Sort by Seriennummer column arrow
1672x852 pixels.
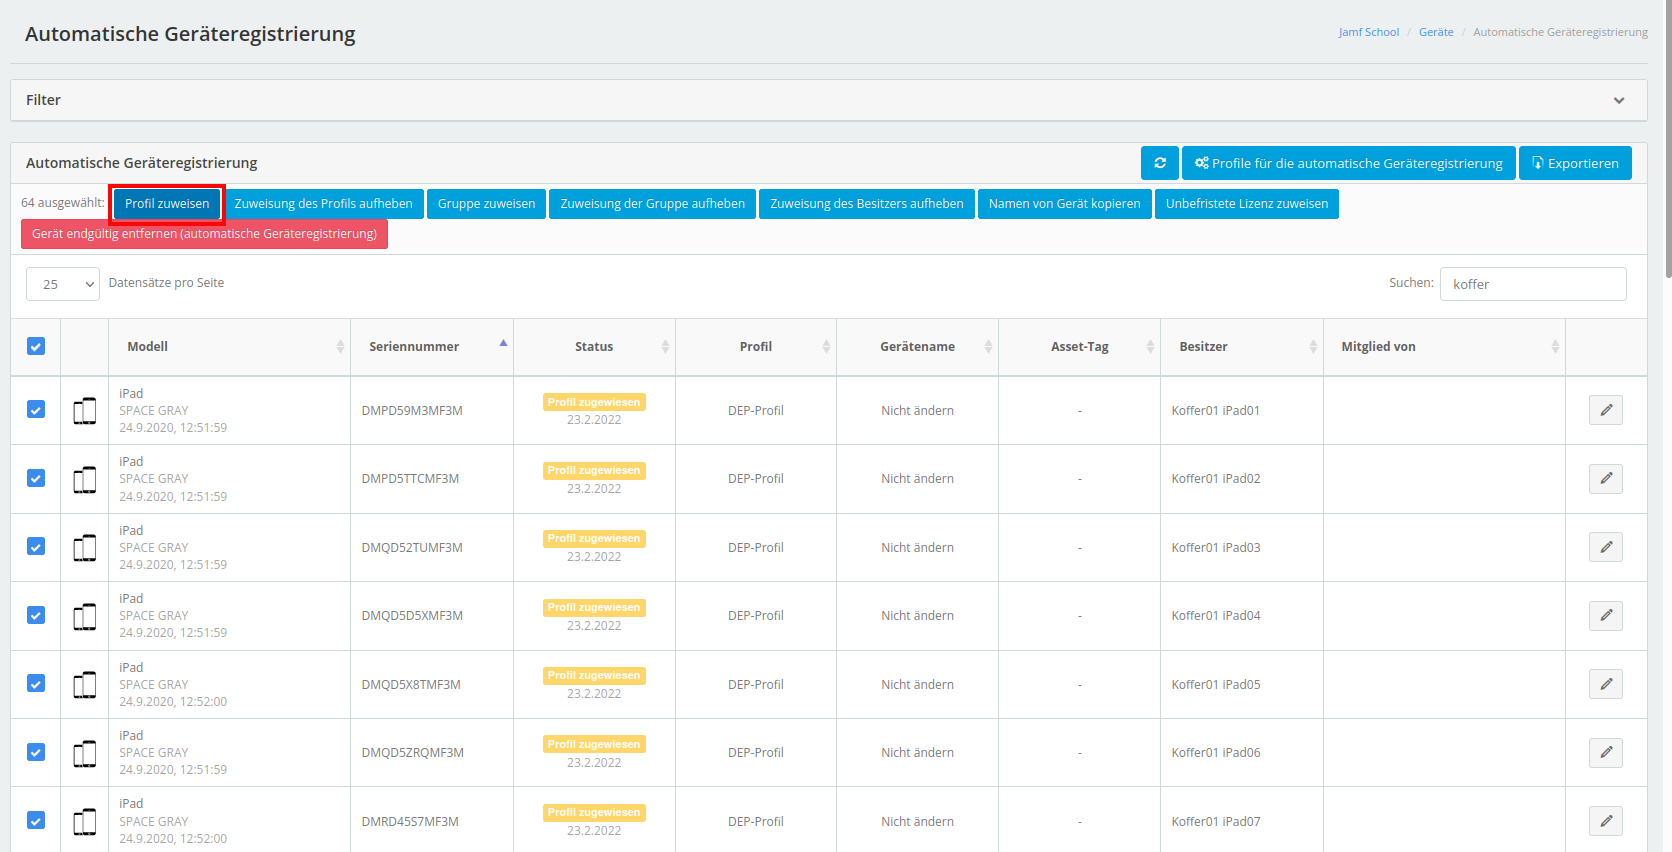coord(503,345)
